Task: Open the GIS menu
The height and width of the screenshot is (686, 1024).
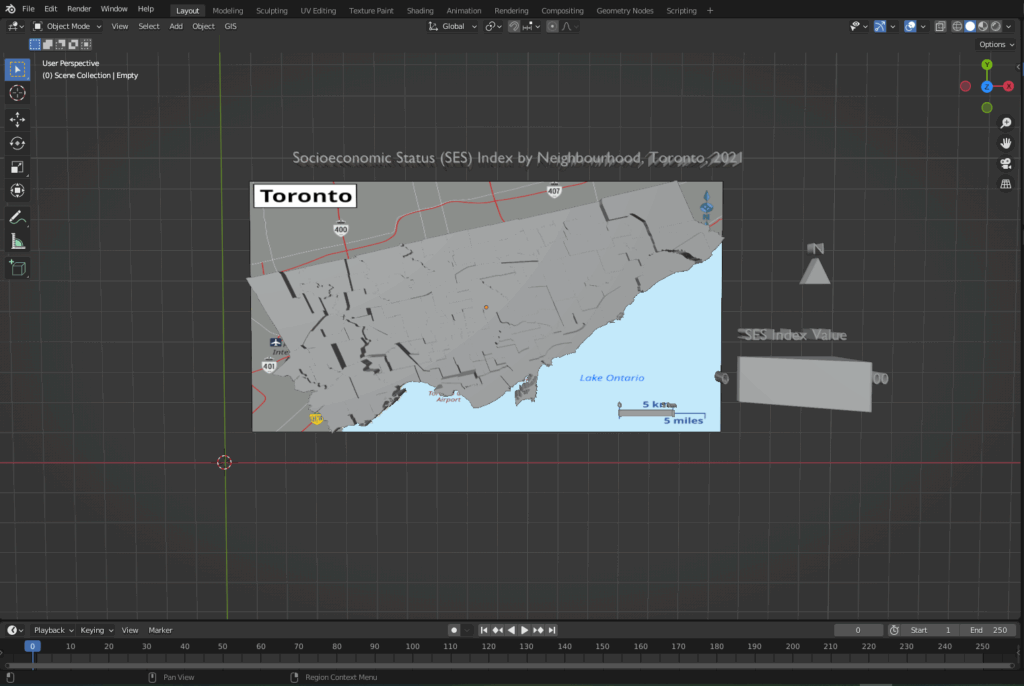Action: click(231, 26)
